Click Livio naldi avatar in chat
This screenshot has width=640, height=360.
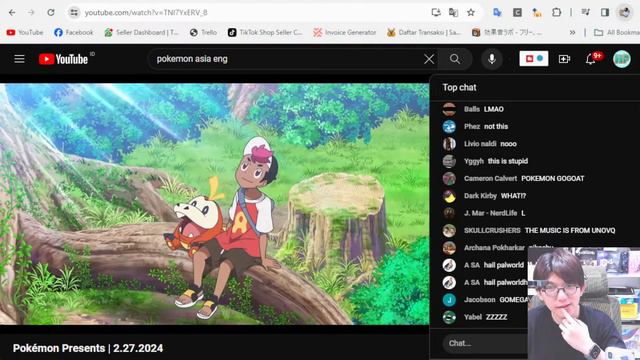pyautogui.click(x=449, y=144)
